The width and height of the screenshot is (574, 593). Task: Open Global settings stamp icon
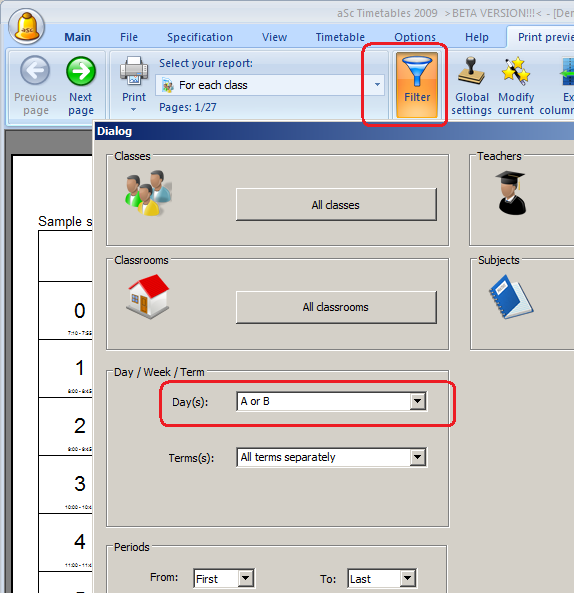point(471,70)
